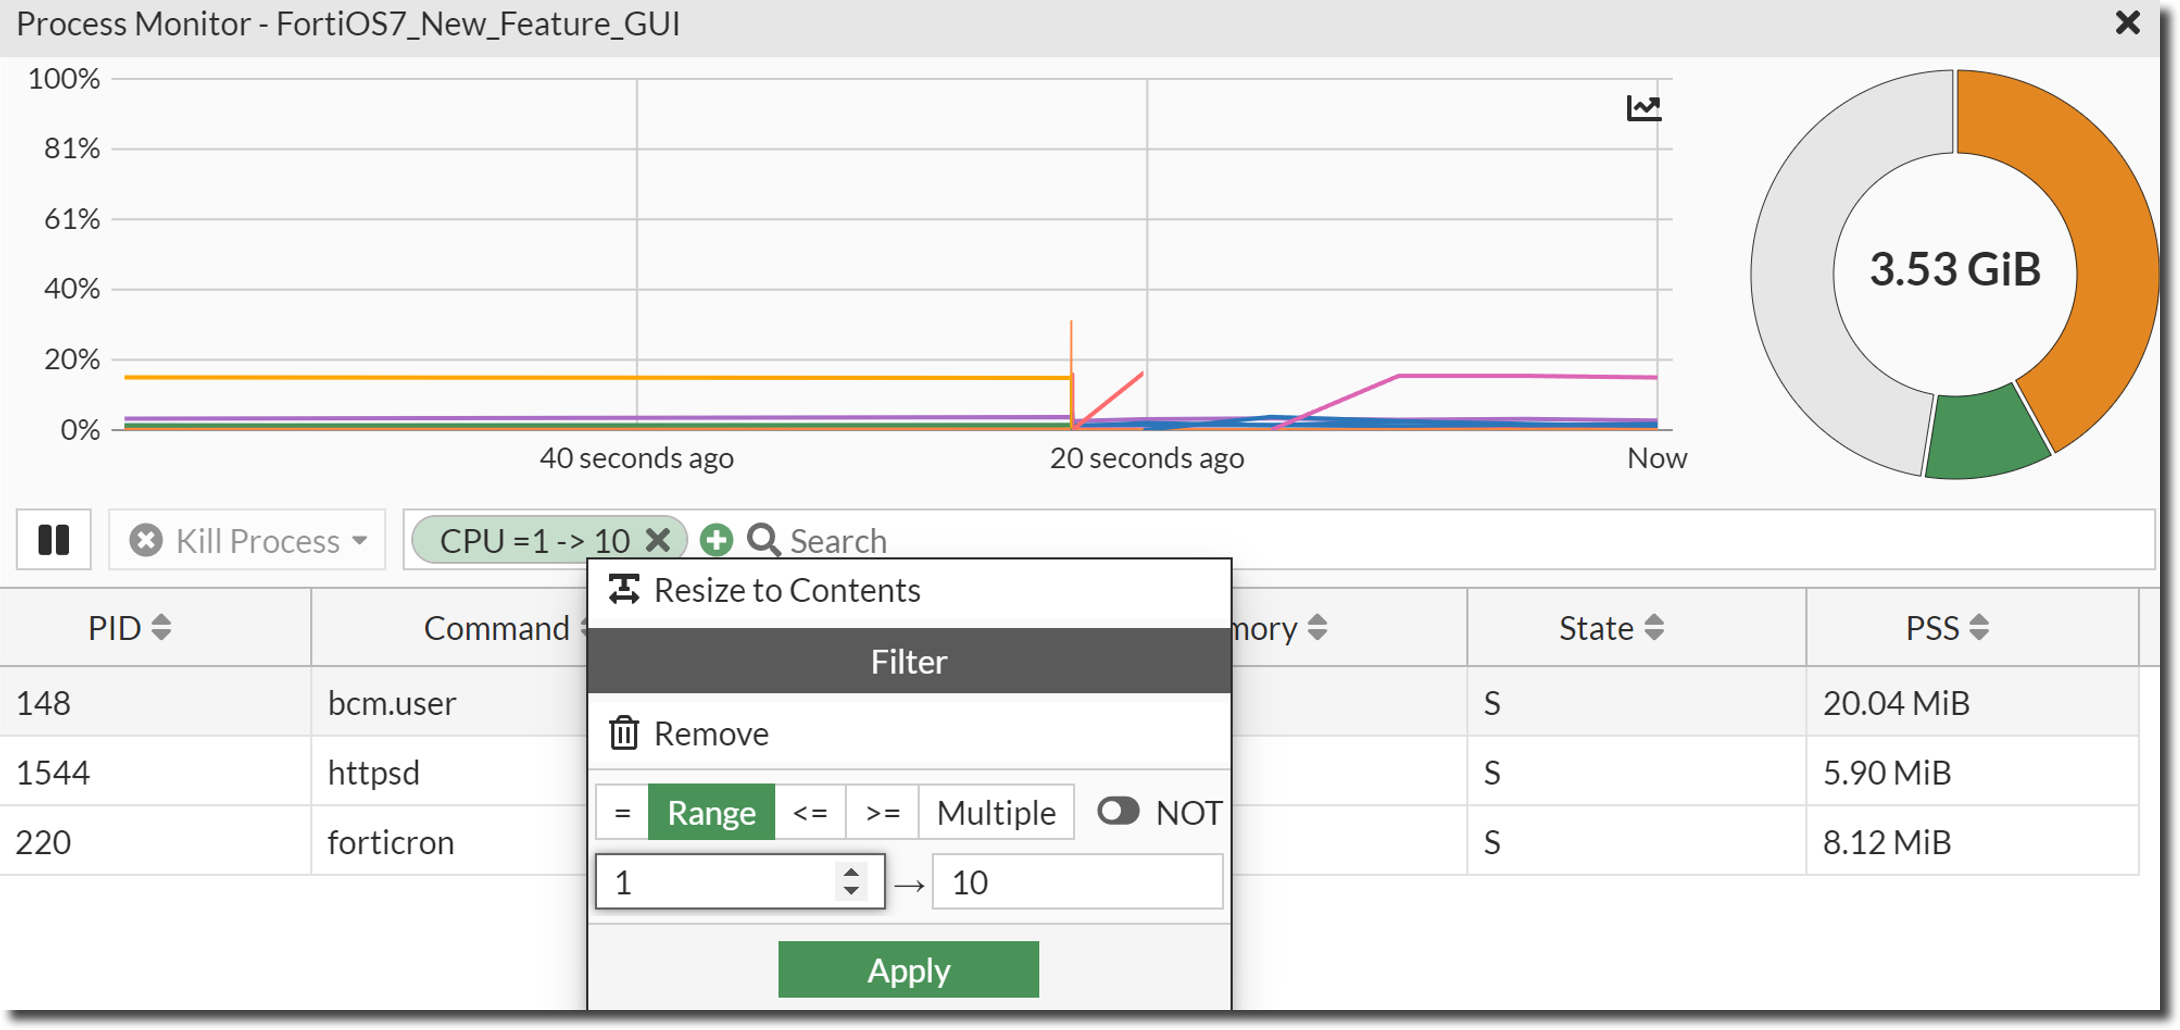The image size is (2180, 1030).
Task: Pause the process monitor refresh
Action: (x=54, y=540)
